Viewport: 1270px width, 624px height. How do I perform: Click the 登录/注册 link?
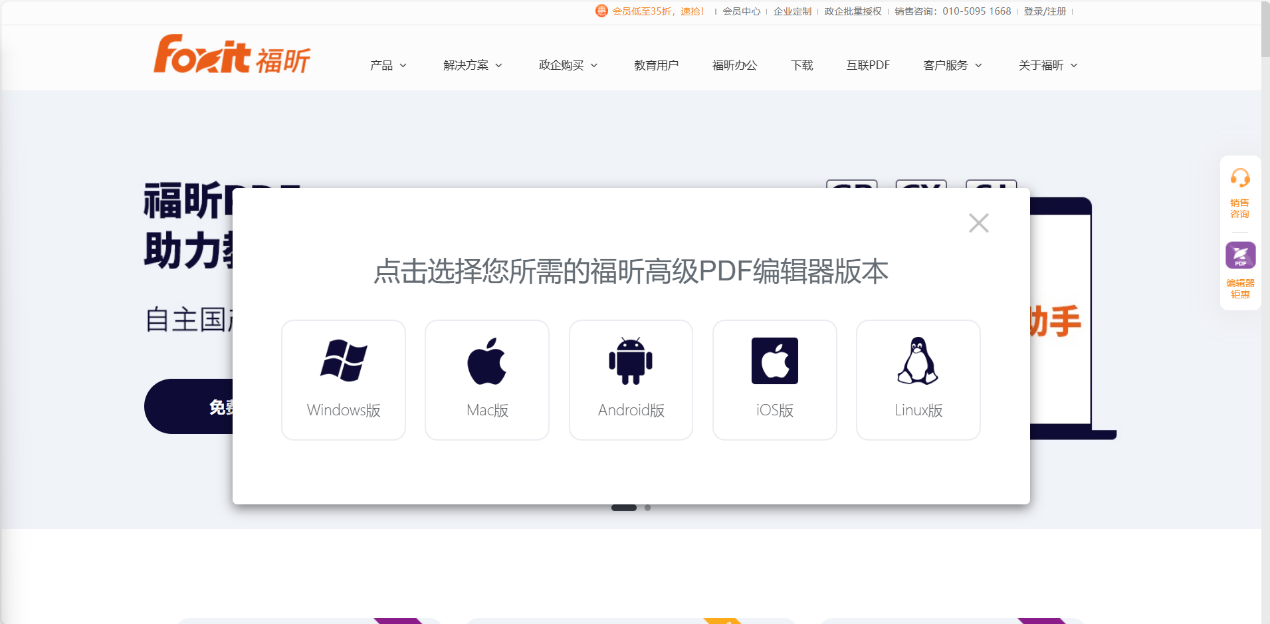pos(1045,11)
